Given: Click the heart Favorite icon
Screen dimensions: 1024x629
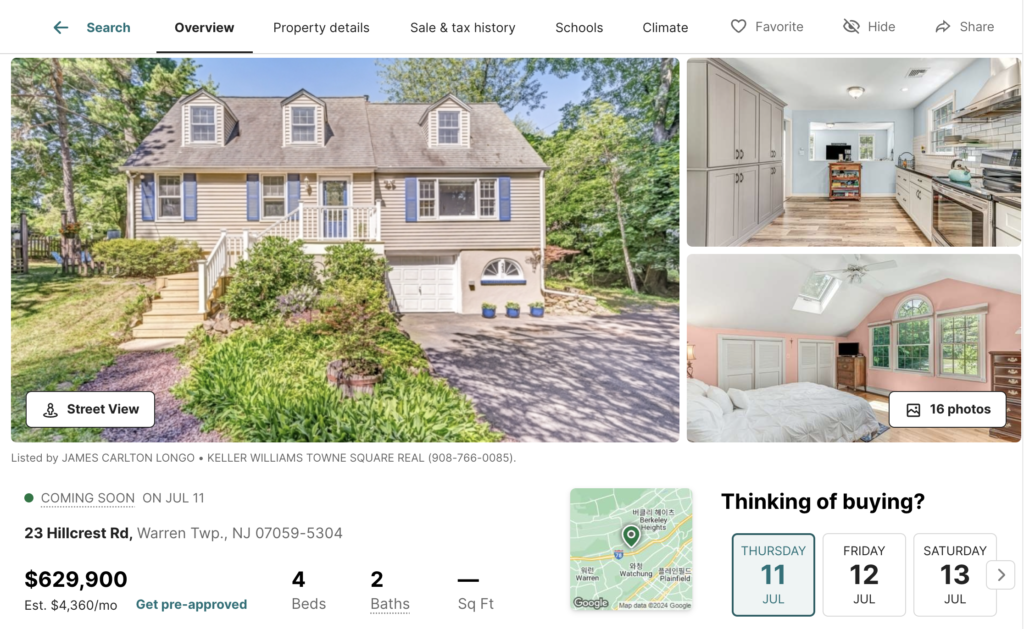Looking at the screenshot, I should pos(738,26).
